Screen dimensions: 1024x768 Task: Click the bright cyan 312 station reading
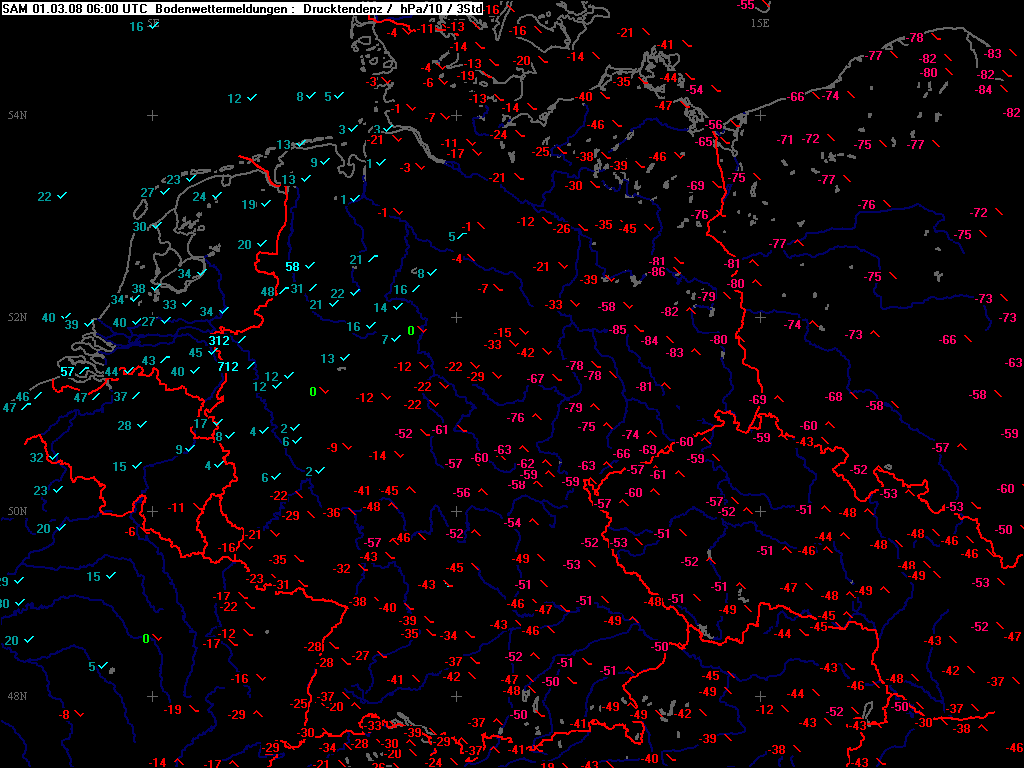[219, 341]
